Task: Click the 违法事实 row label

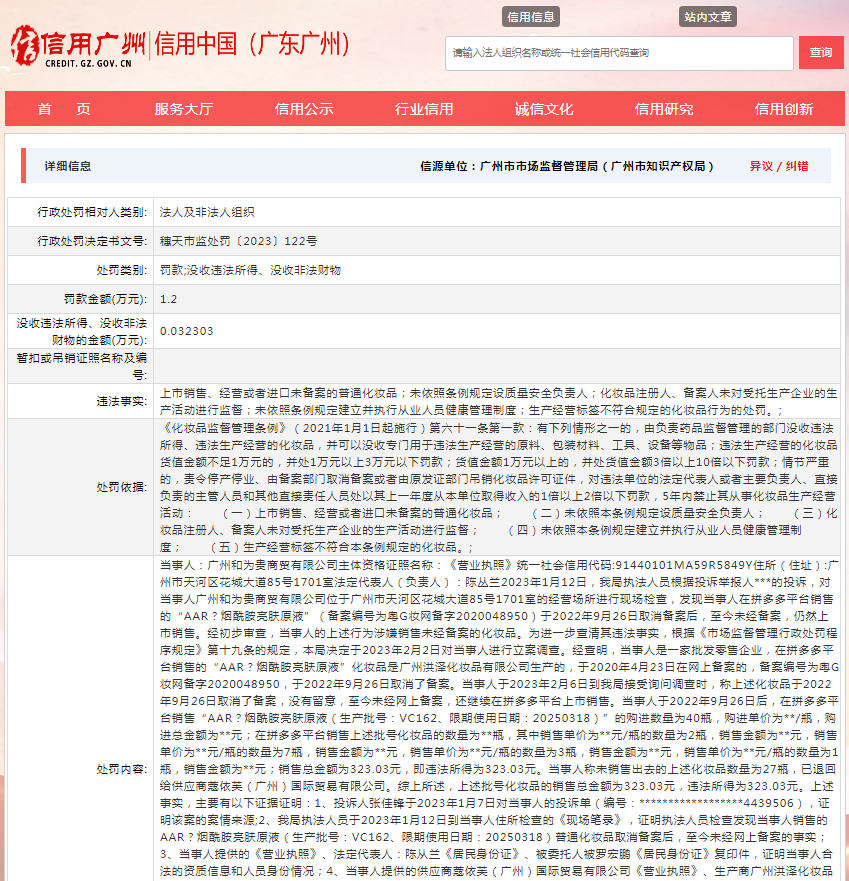Action: (121, 402)
